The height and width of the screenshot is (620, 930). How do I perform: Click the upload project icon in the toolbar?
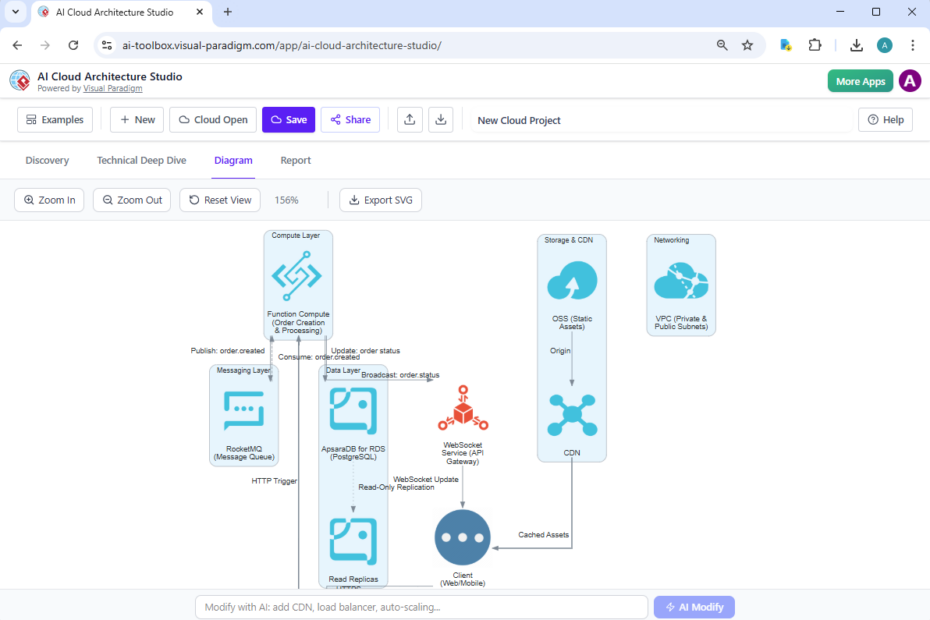[409, 119]
